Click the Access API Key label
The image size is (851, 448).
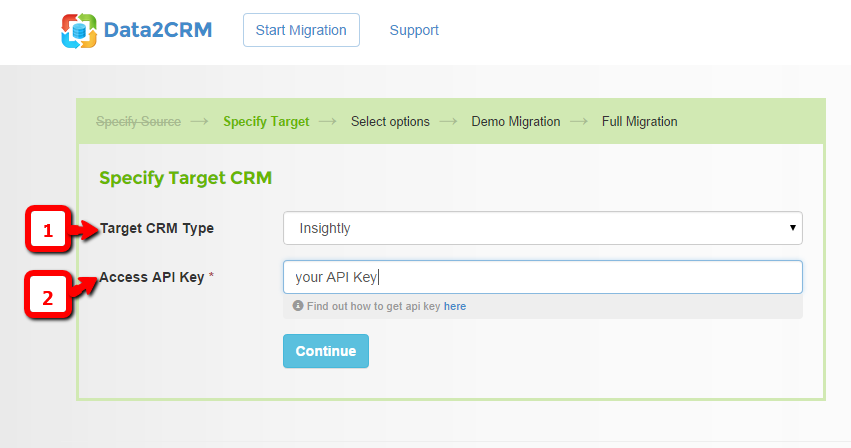point(152,277)
